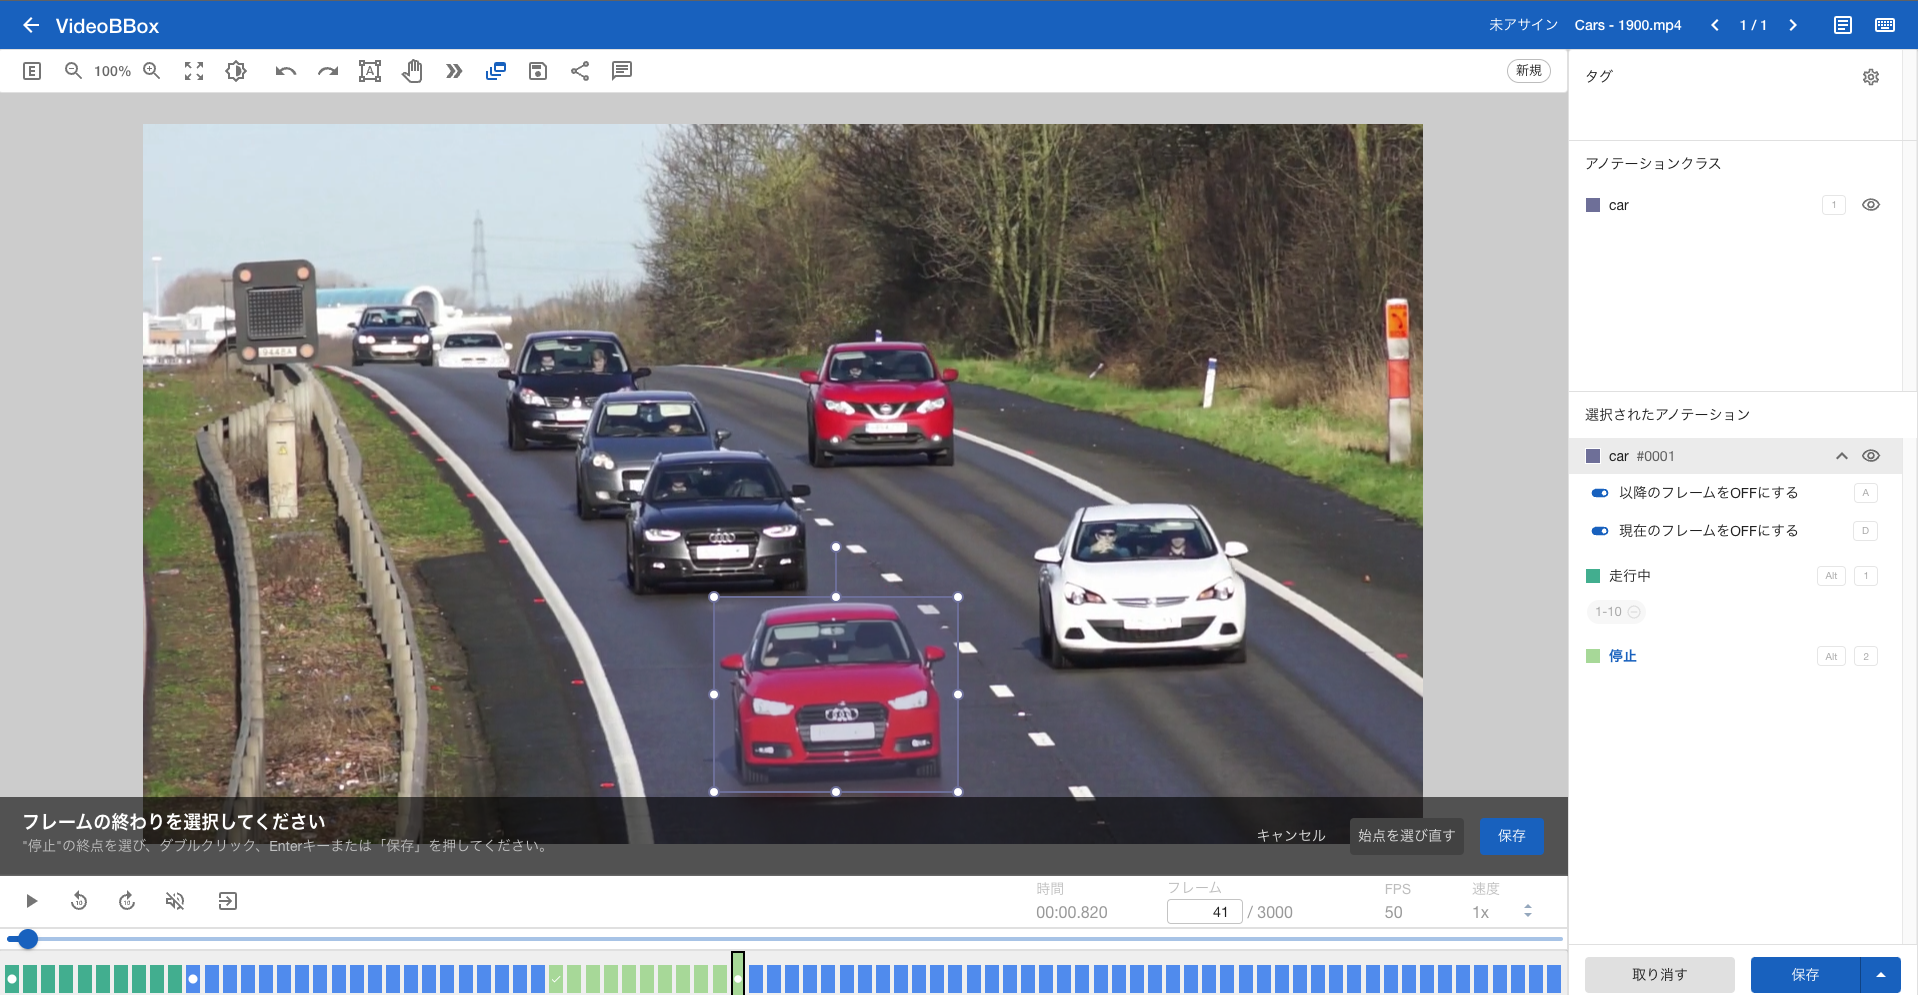The image size is (1918, 995).
Task: Open the task details list icon
Action: pos(1843,25)
